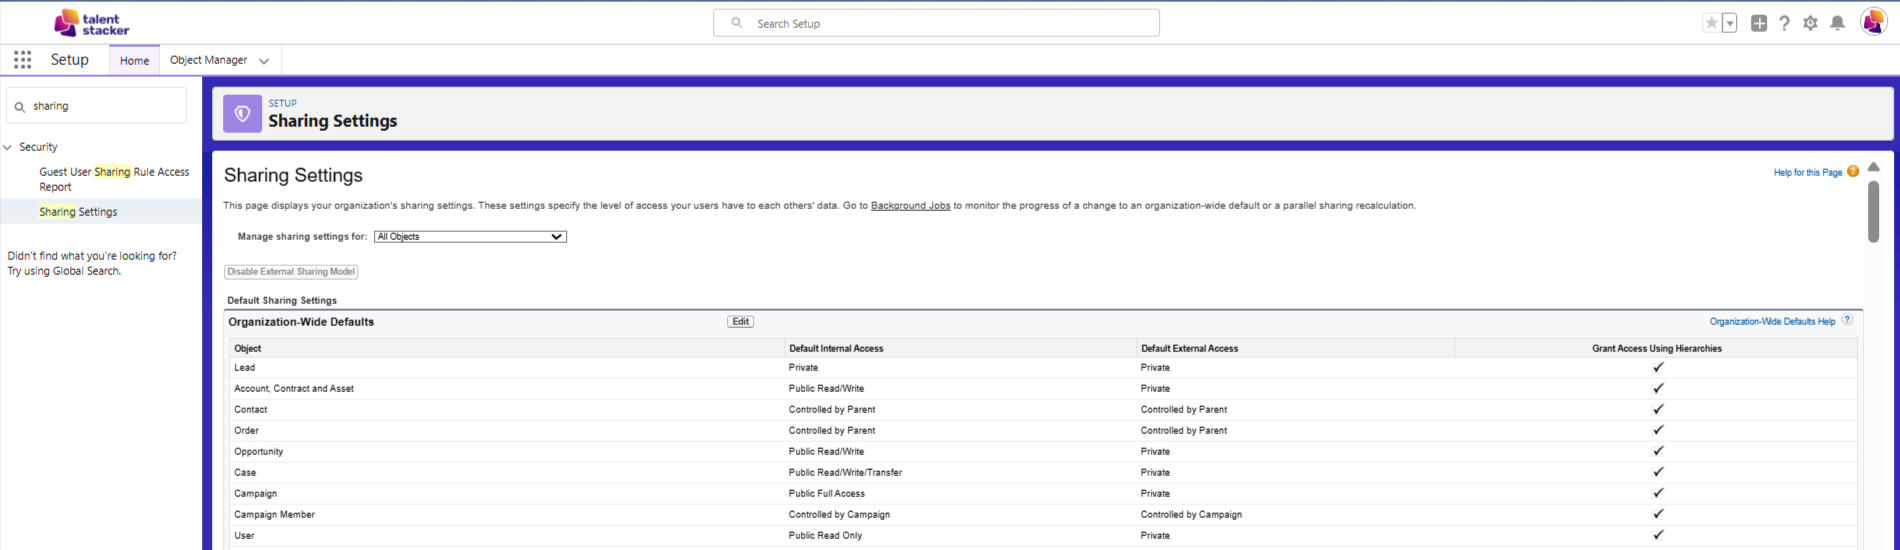Click the Favorites star icon

click(1711, 23)
